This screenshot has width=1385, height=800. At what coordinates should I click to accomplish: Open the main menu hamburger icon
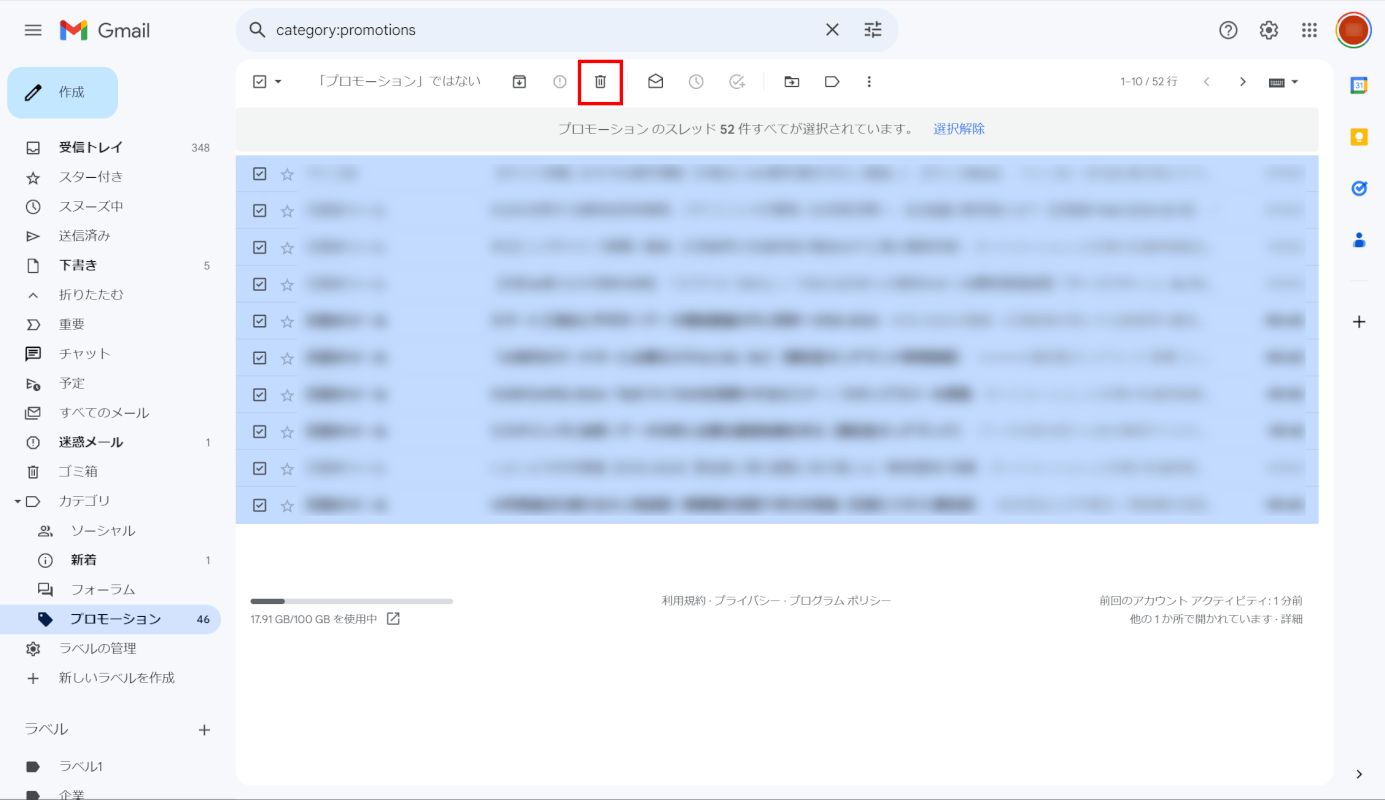tap(33, 30)
